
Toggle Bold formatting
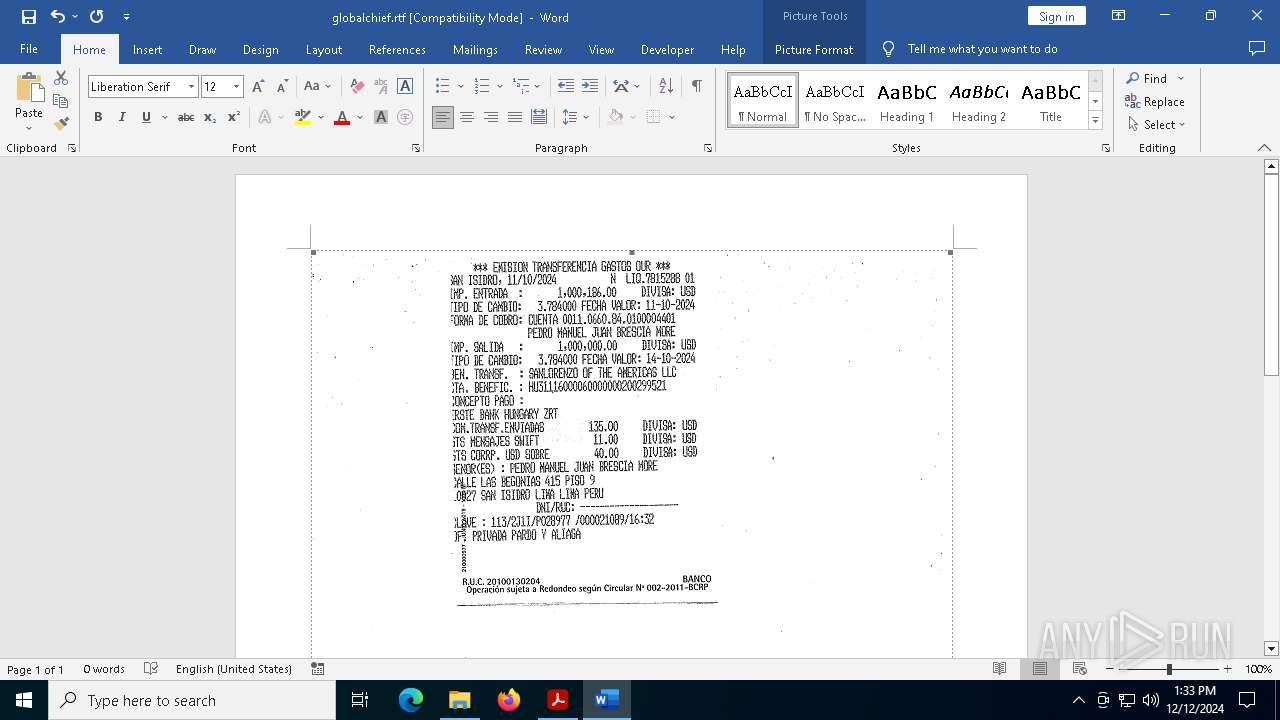point(98,117)
